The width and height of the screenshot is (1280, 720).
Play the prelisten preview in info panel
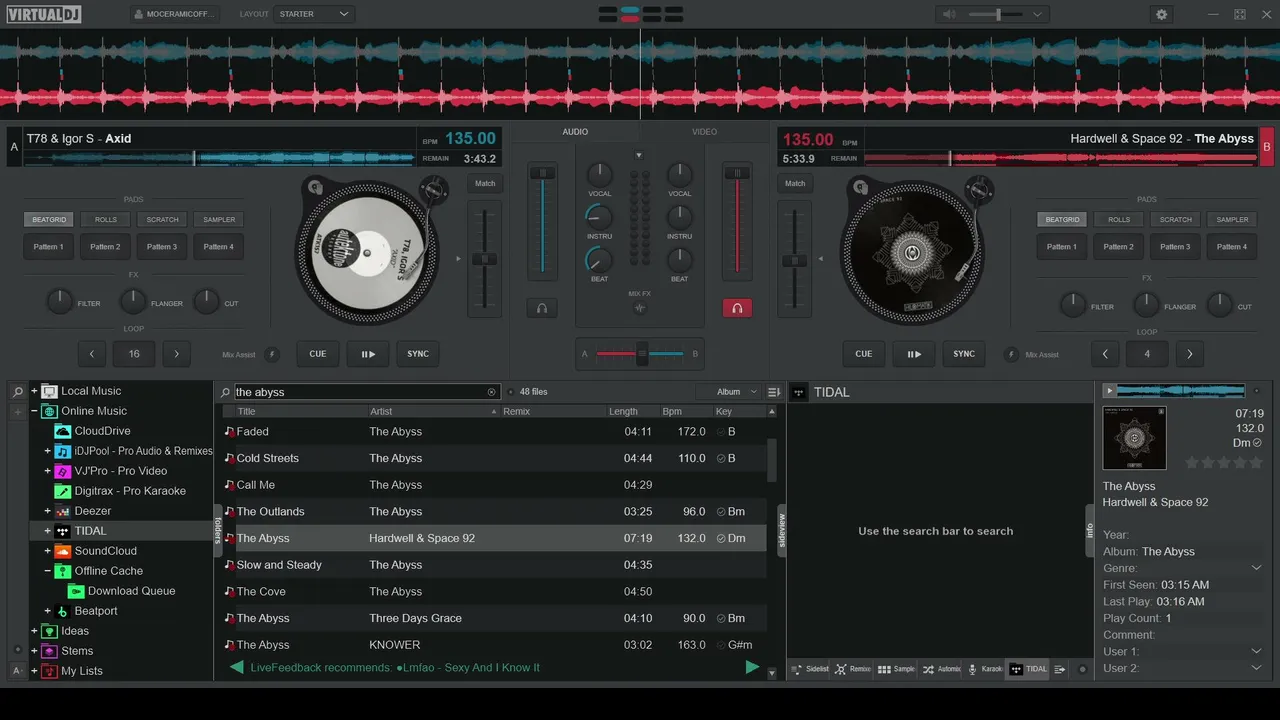(x=1108, y=390)
